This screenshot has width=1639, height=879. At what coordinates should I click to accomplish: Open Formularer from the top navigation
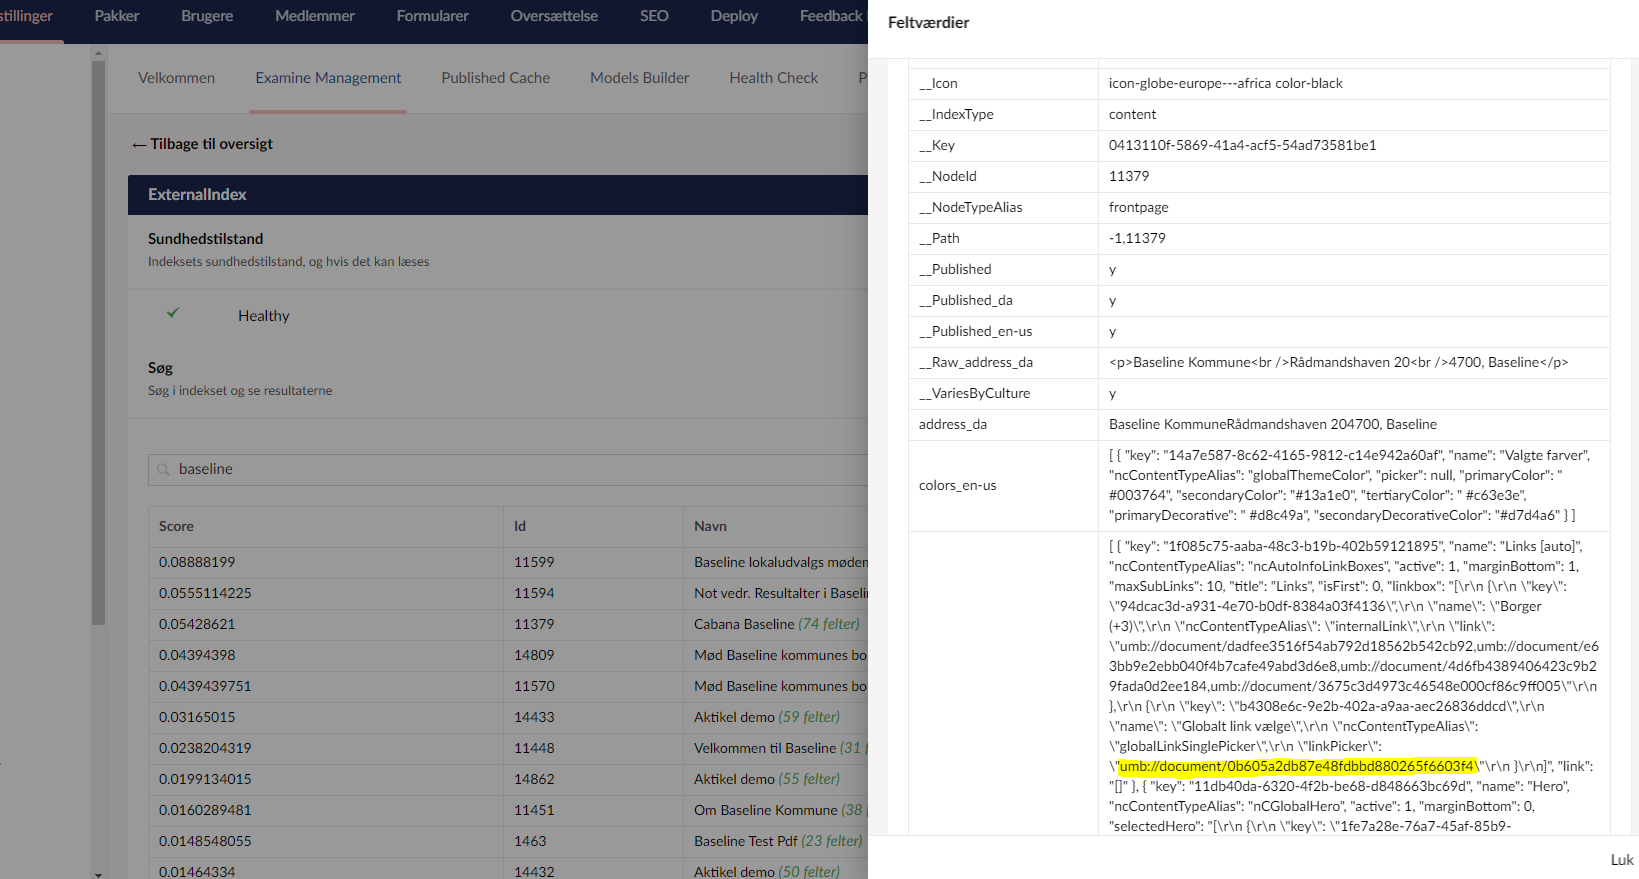click(x=432, y=16)
